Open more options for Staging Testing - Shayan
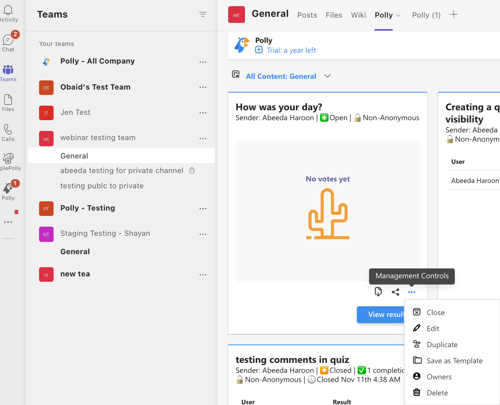This screenshot has height=405, width=500. coord(203,234)
